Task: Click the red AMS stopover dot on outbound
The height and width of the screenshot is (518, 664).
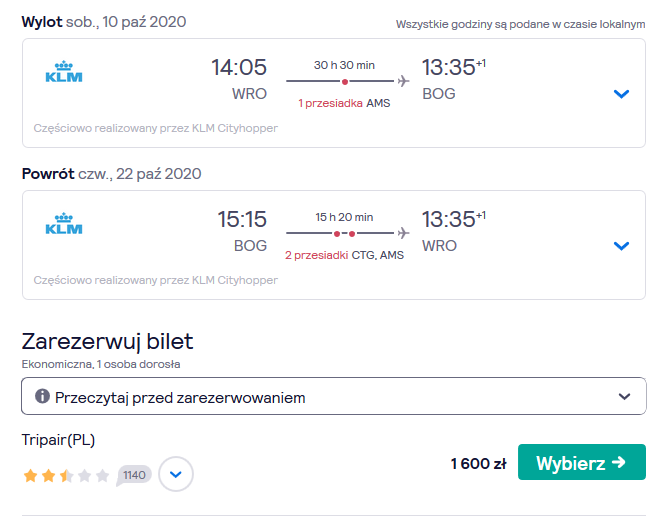Action: [x=345, y=82]
